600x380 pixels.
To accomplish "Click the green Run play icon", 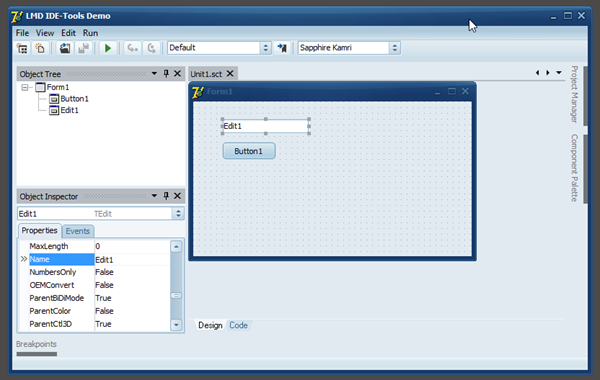I will (108, 48).
